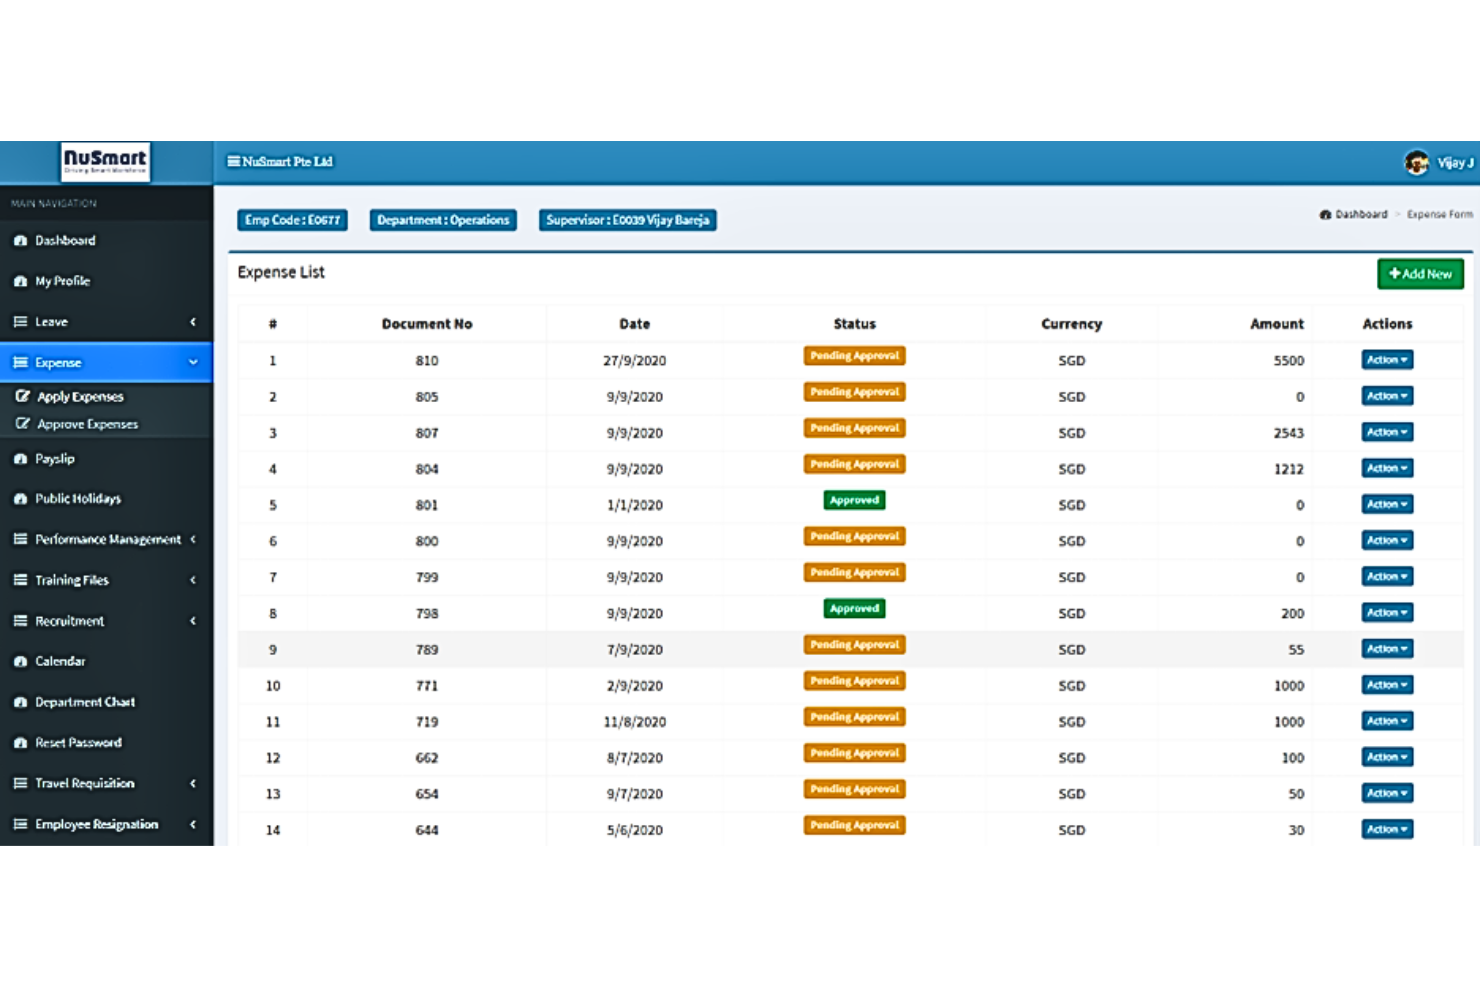The width and height of the screenshot is (1480, 987).
Task: Click the Leave list icon
Action: pyautogui.click(x=20, y=322)
